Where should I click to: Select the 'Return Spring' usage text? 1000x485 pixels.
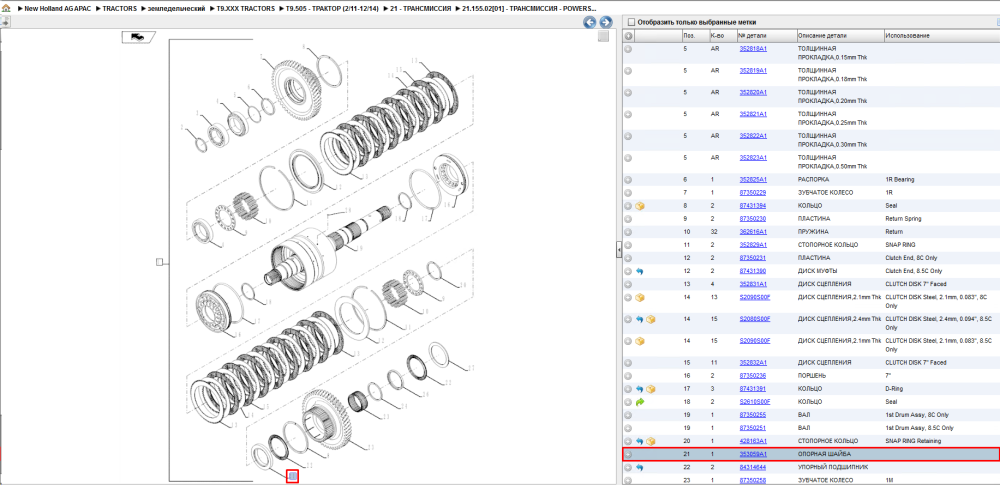point(904,219)
